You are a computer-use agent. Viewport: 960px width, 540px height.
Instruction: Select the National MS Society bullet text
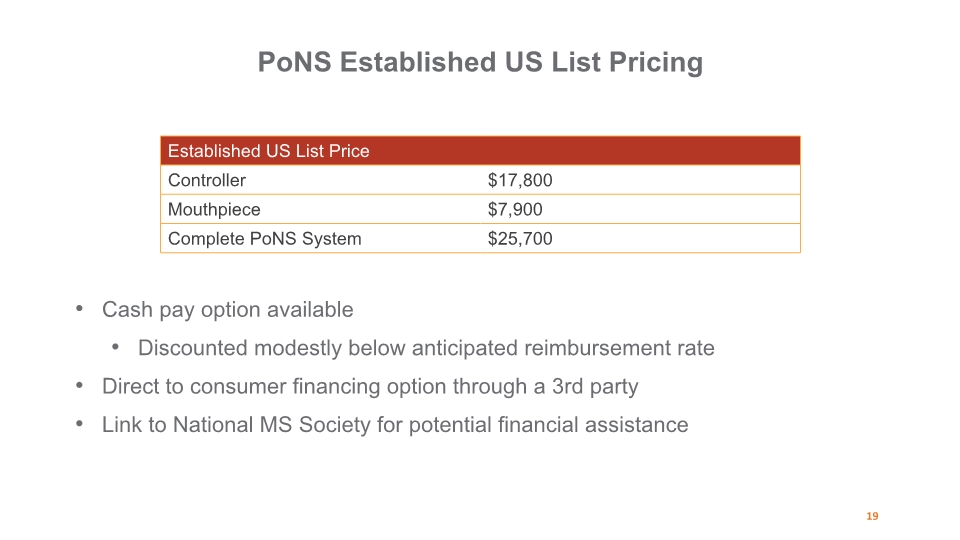[395, 425]
